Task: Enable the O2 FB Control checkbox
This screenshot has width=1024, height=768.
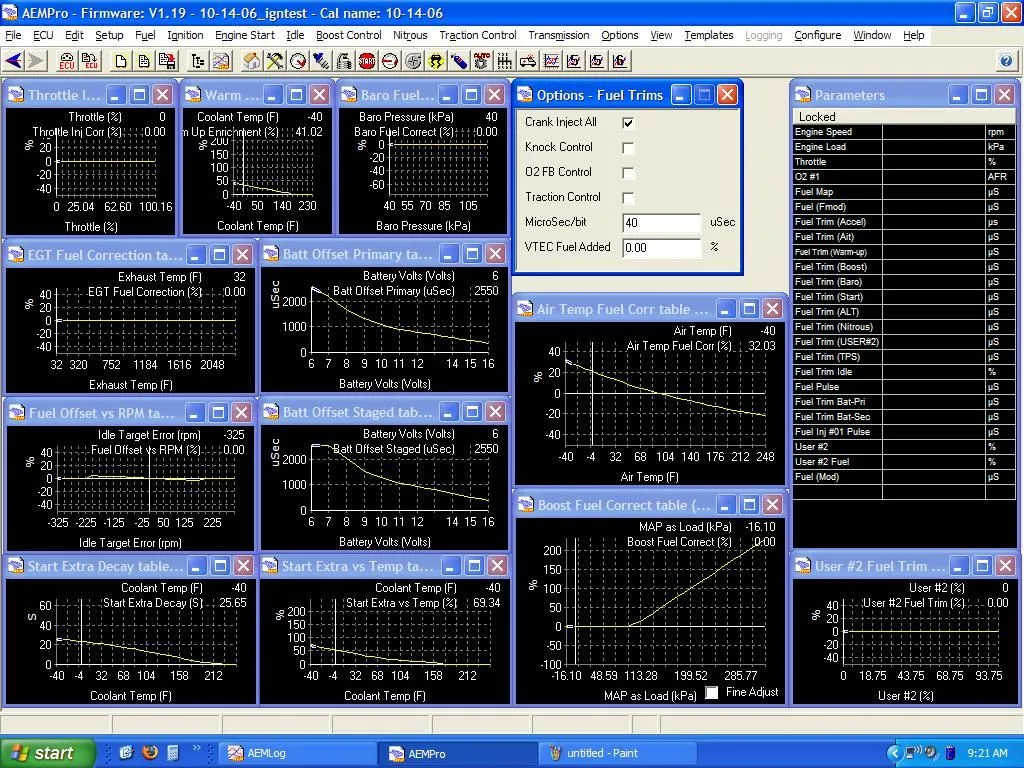Action: [628, 173]
